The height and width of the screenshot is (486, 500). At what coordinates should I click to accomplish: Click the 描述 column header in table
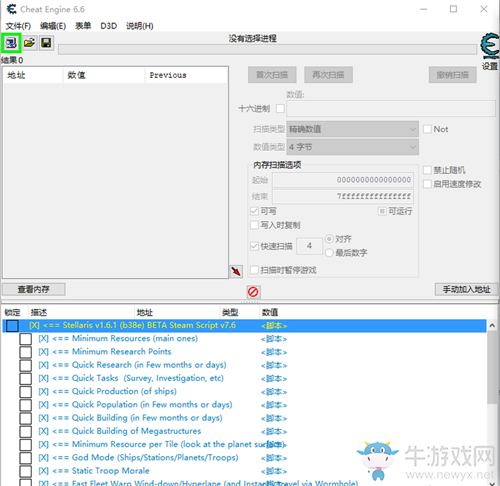(81, 312)
